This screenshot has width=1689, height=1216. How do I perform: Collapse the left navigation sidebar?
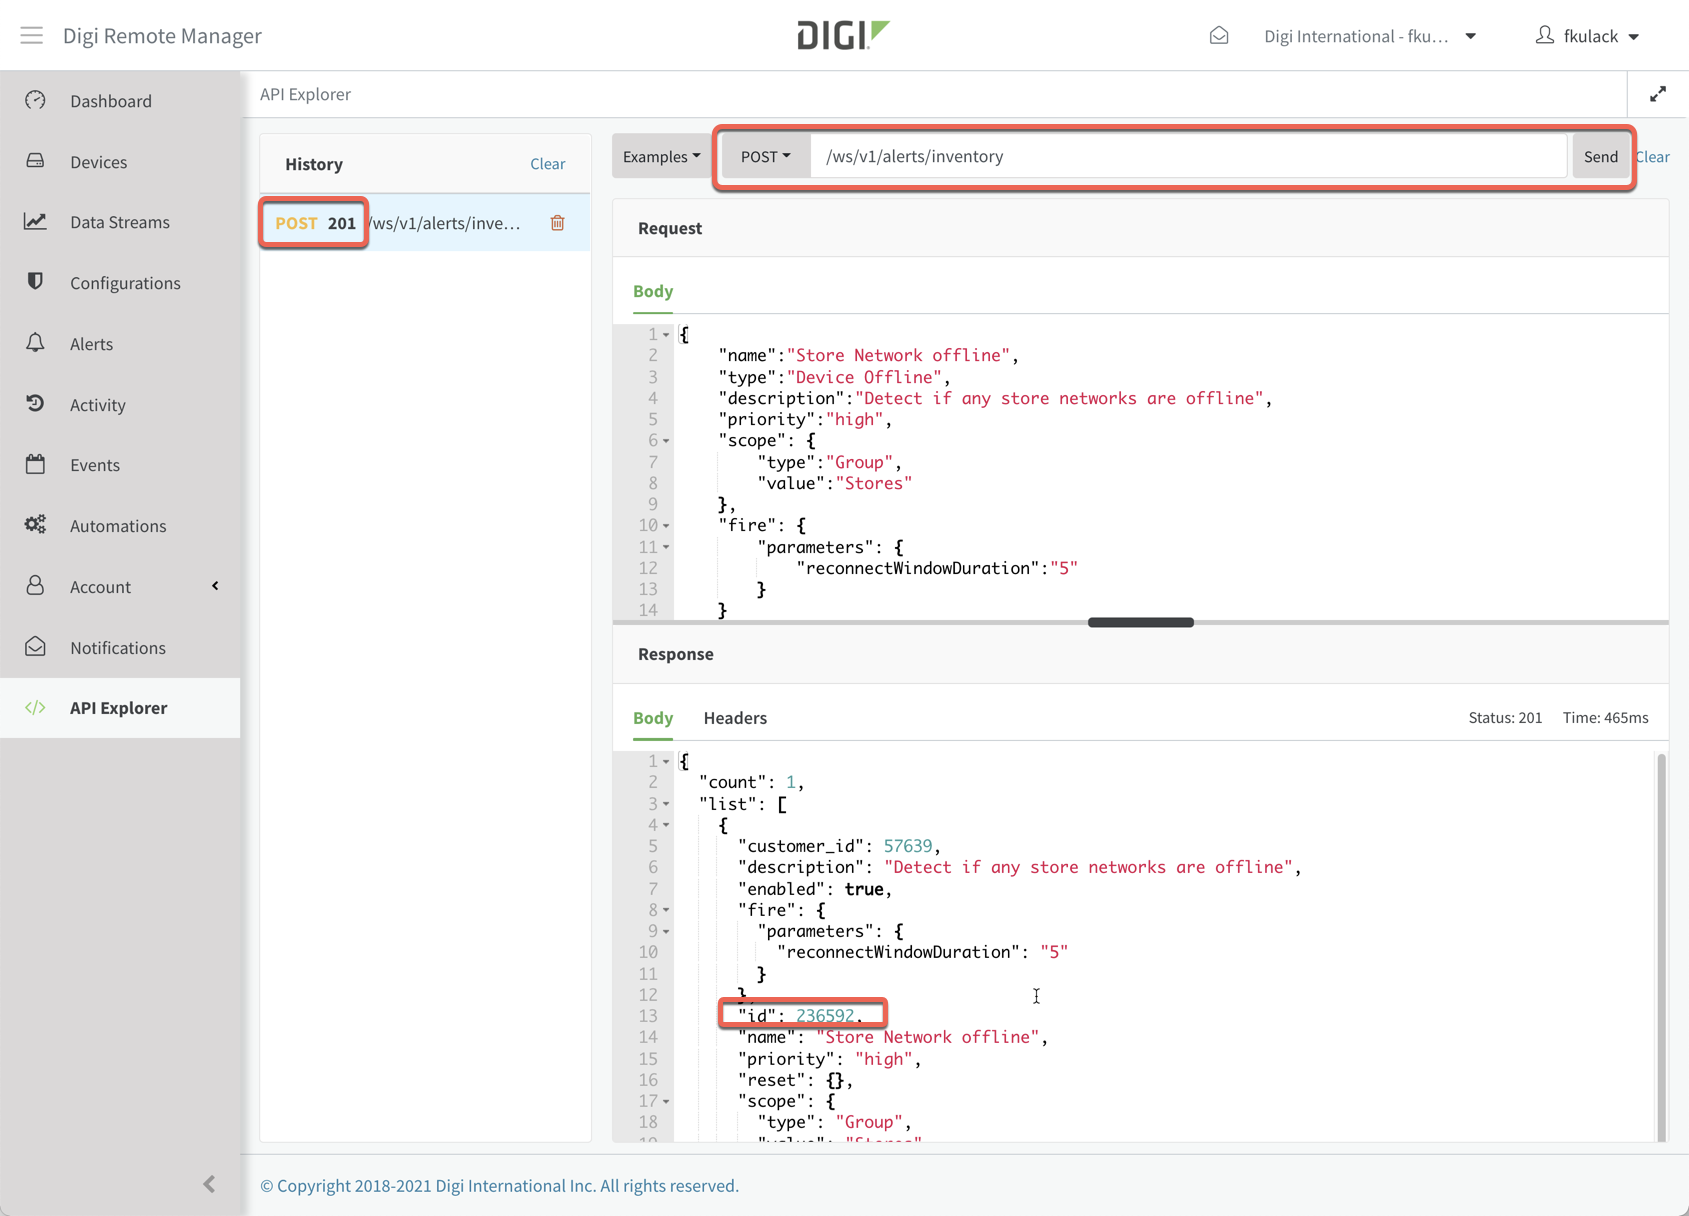[x=209, y=1183]
